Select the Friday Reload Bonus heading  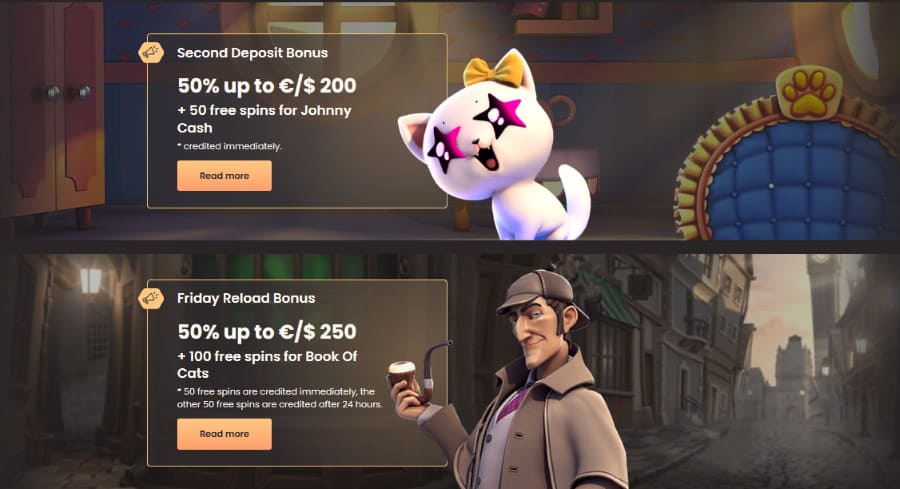pos(246,298)
